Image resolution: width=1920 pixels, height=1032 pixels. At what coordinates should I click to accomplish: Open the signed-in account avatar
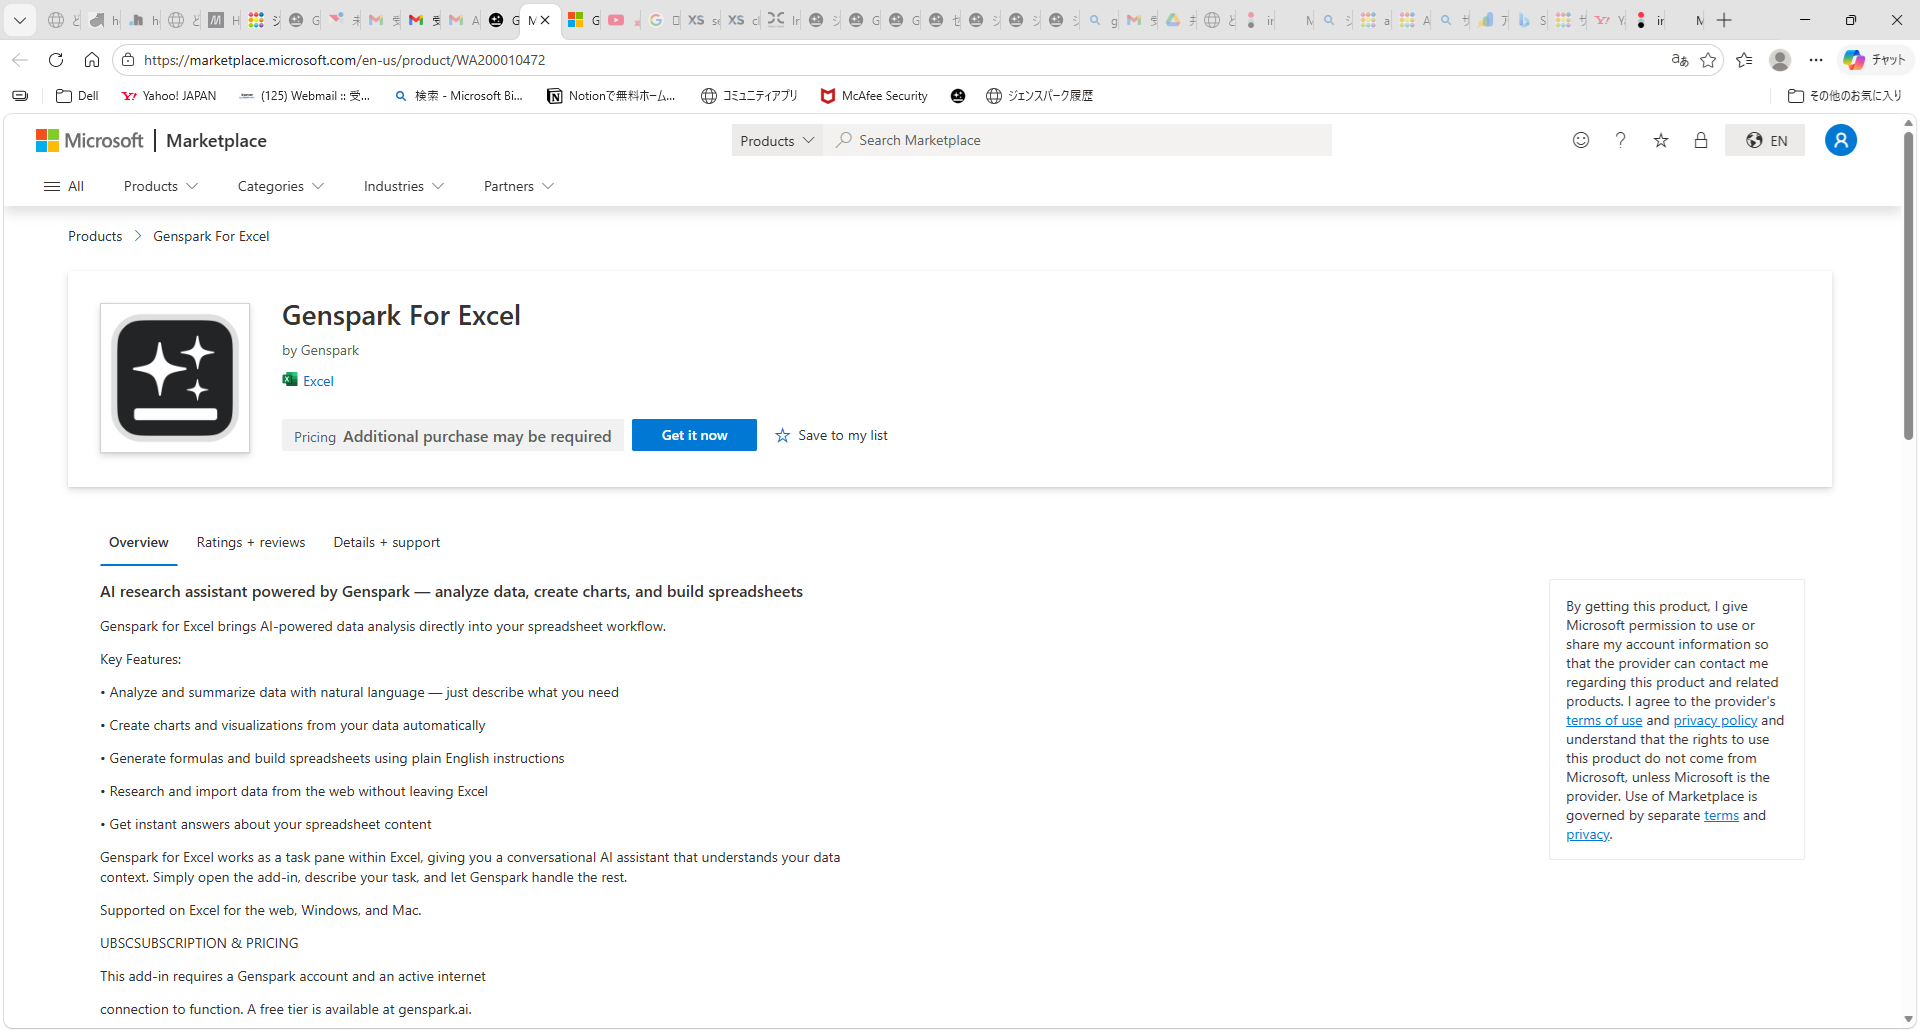pyautogui.click(x=1841, y=140)
